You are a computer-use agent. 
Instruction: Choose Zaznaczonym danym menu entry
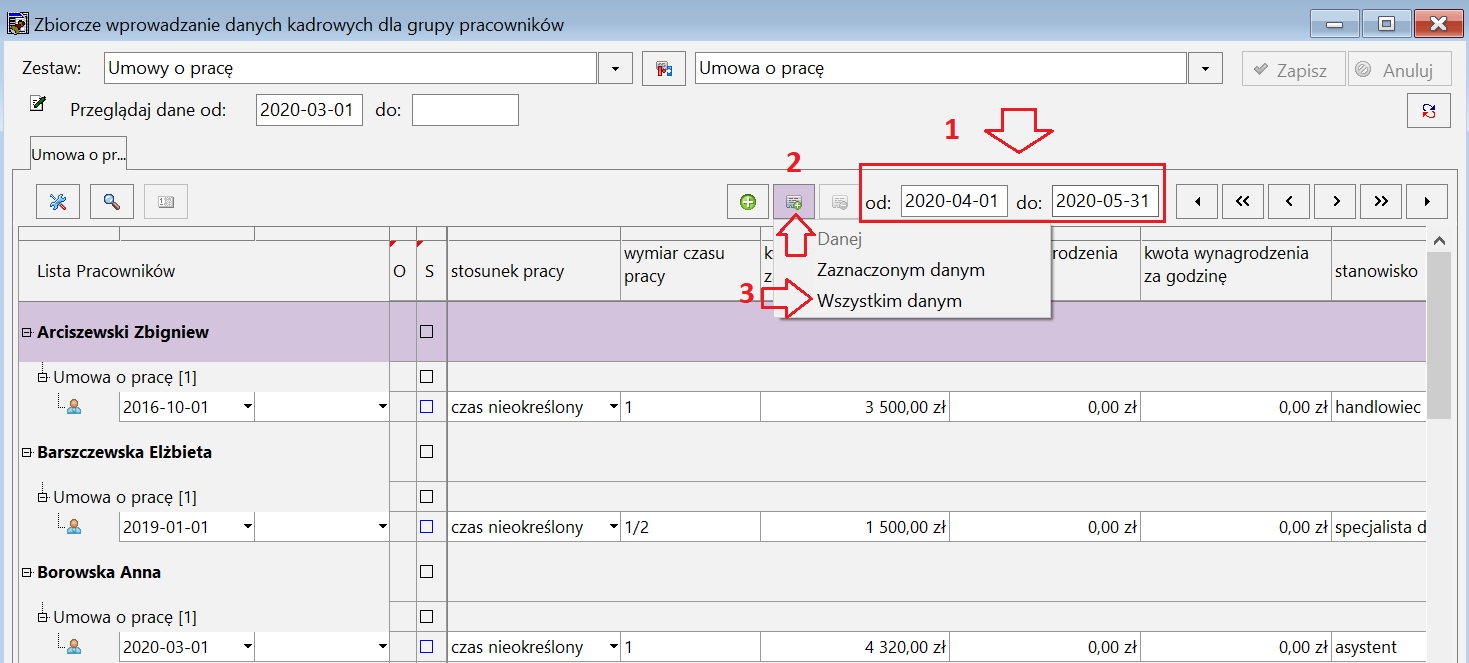click(901, 270)
